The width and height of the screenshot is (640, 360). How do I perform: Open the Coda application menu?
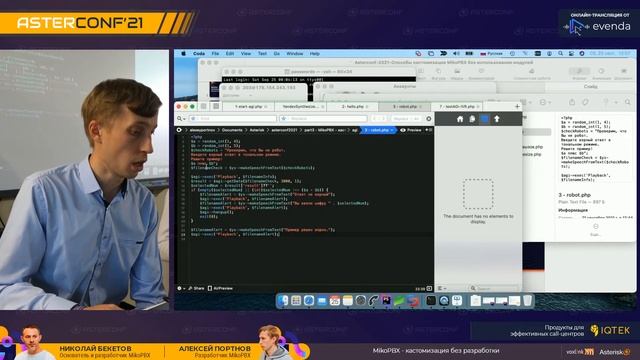click(199, 53)
